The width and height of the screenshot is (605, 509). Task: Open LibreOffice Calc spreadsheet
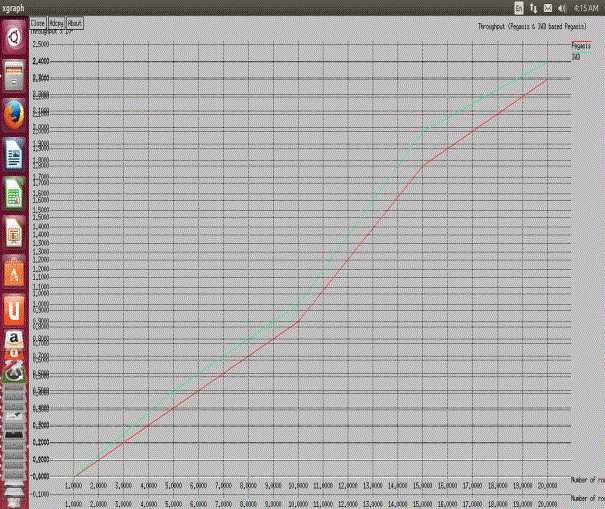14,193
